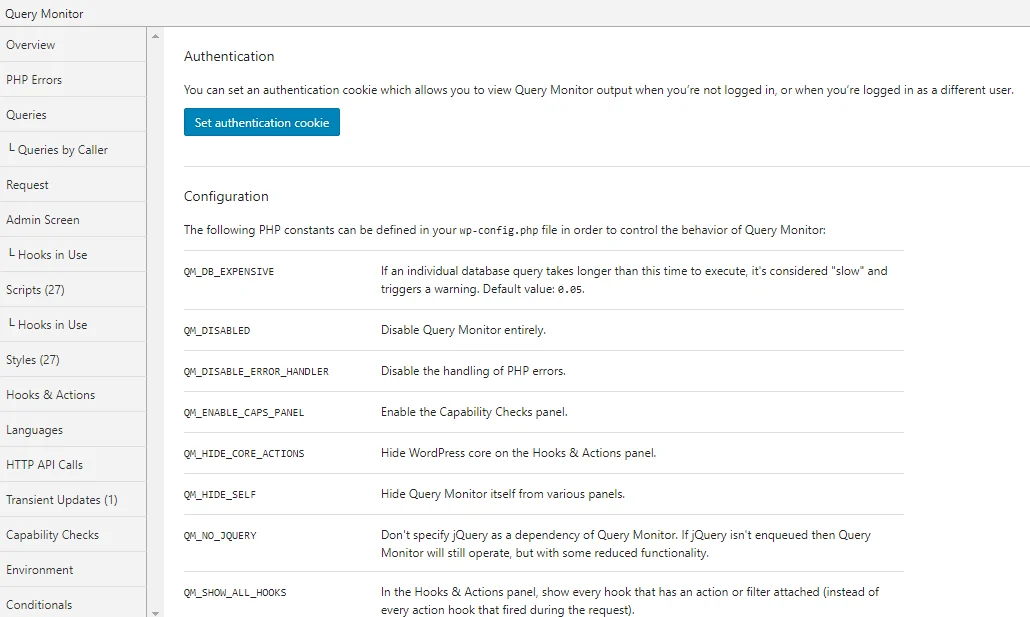1030x617 pixels.
Task: Open Styles (27) panel
Action: (73, 359)
